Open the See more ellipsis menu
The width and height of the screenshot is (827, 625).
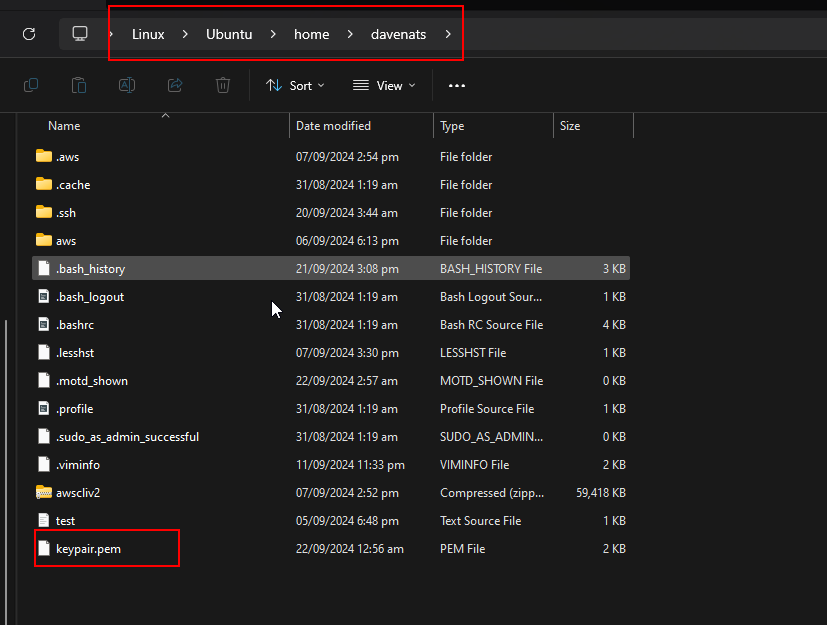point(457,86)
